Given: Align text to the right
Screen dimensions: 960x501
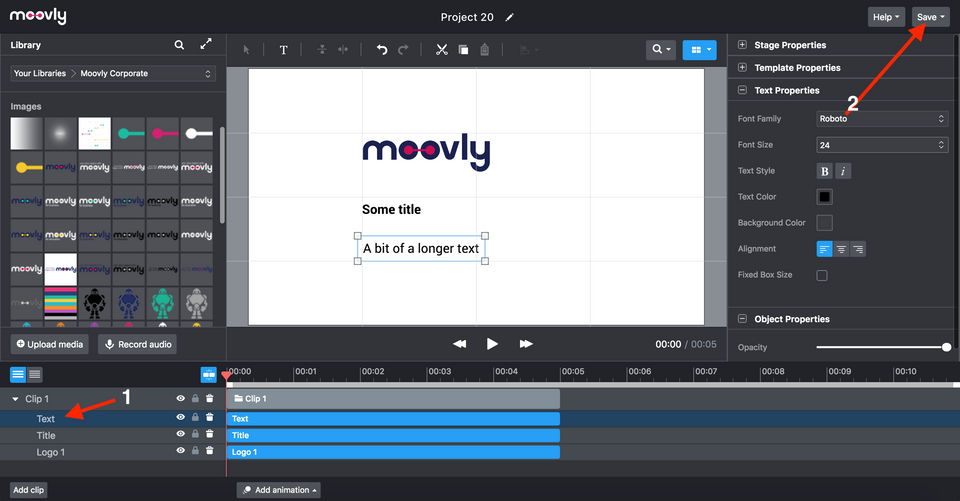Looking at the screenshot, I should click(858, 249).
